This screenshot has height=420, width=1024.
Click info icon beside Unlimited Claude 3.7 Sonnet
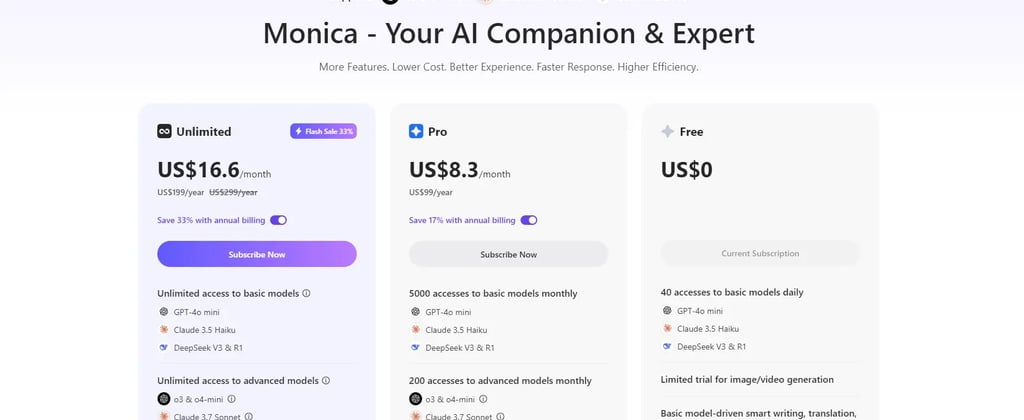(x=249, y=416)
